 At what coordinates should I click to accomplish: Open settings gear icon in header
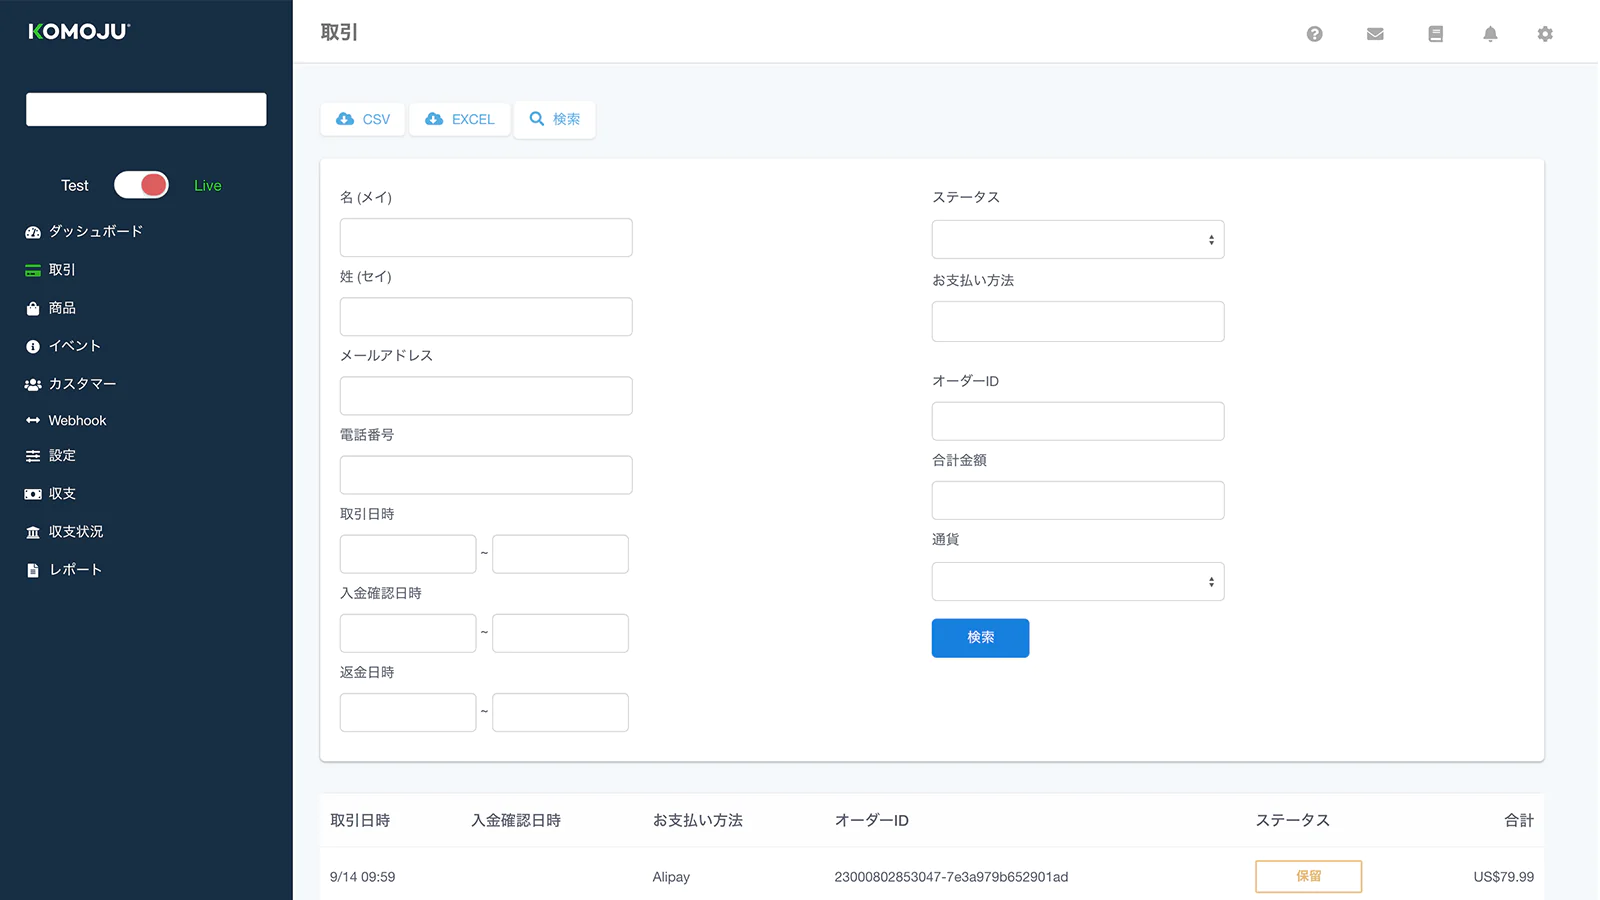click(x=1545, y=34)
